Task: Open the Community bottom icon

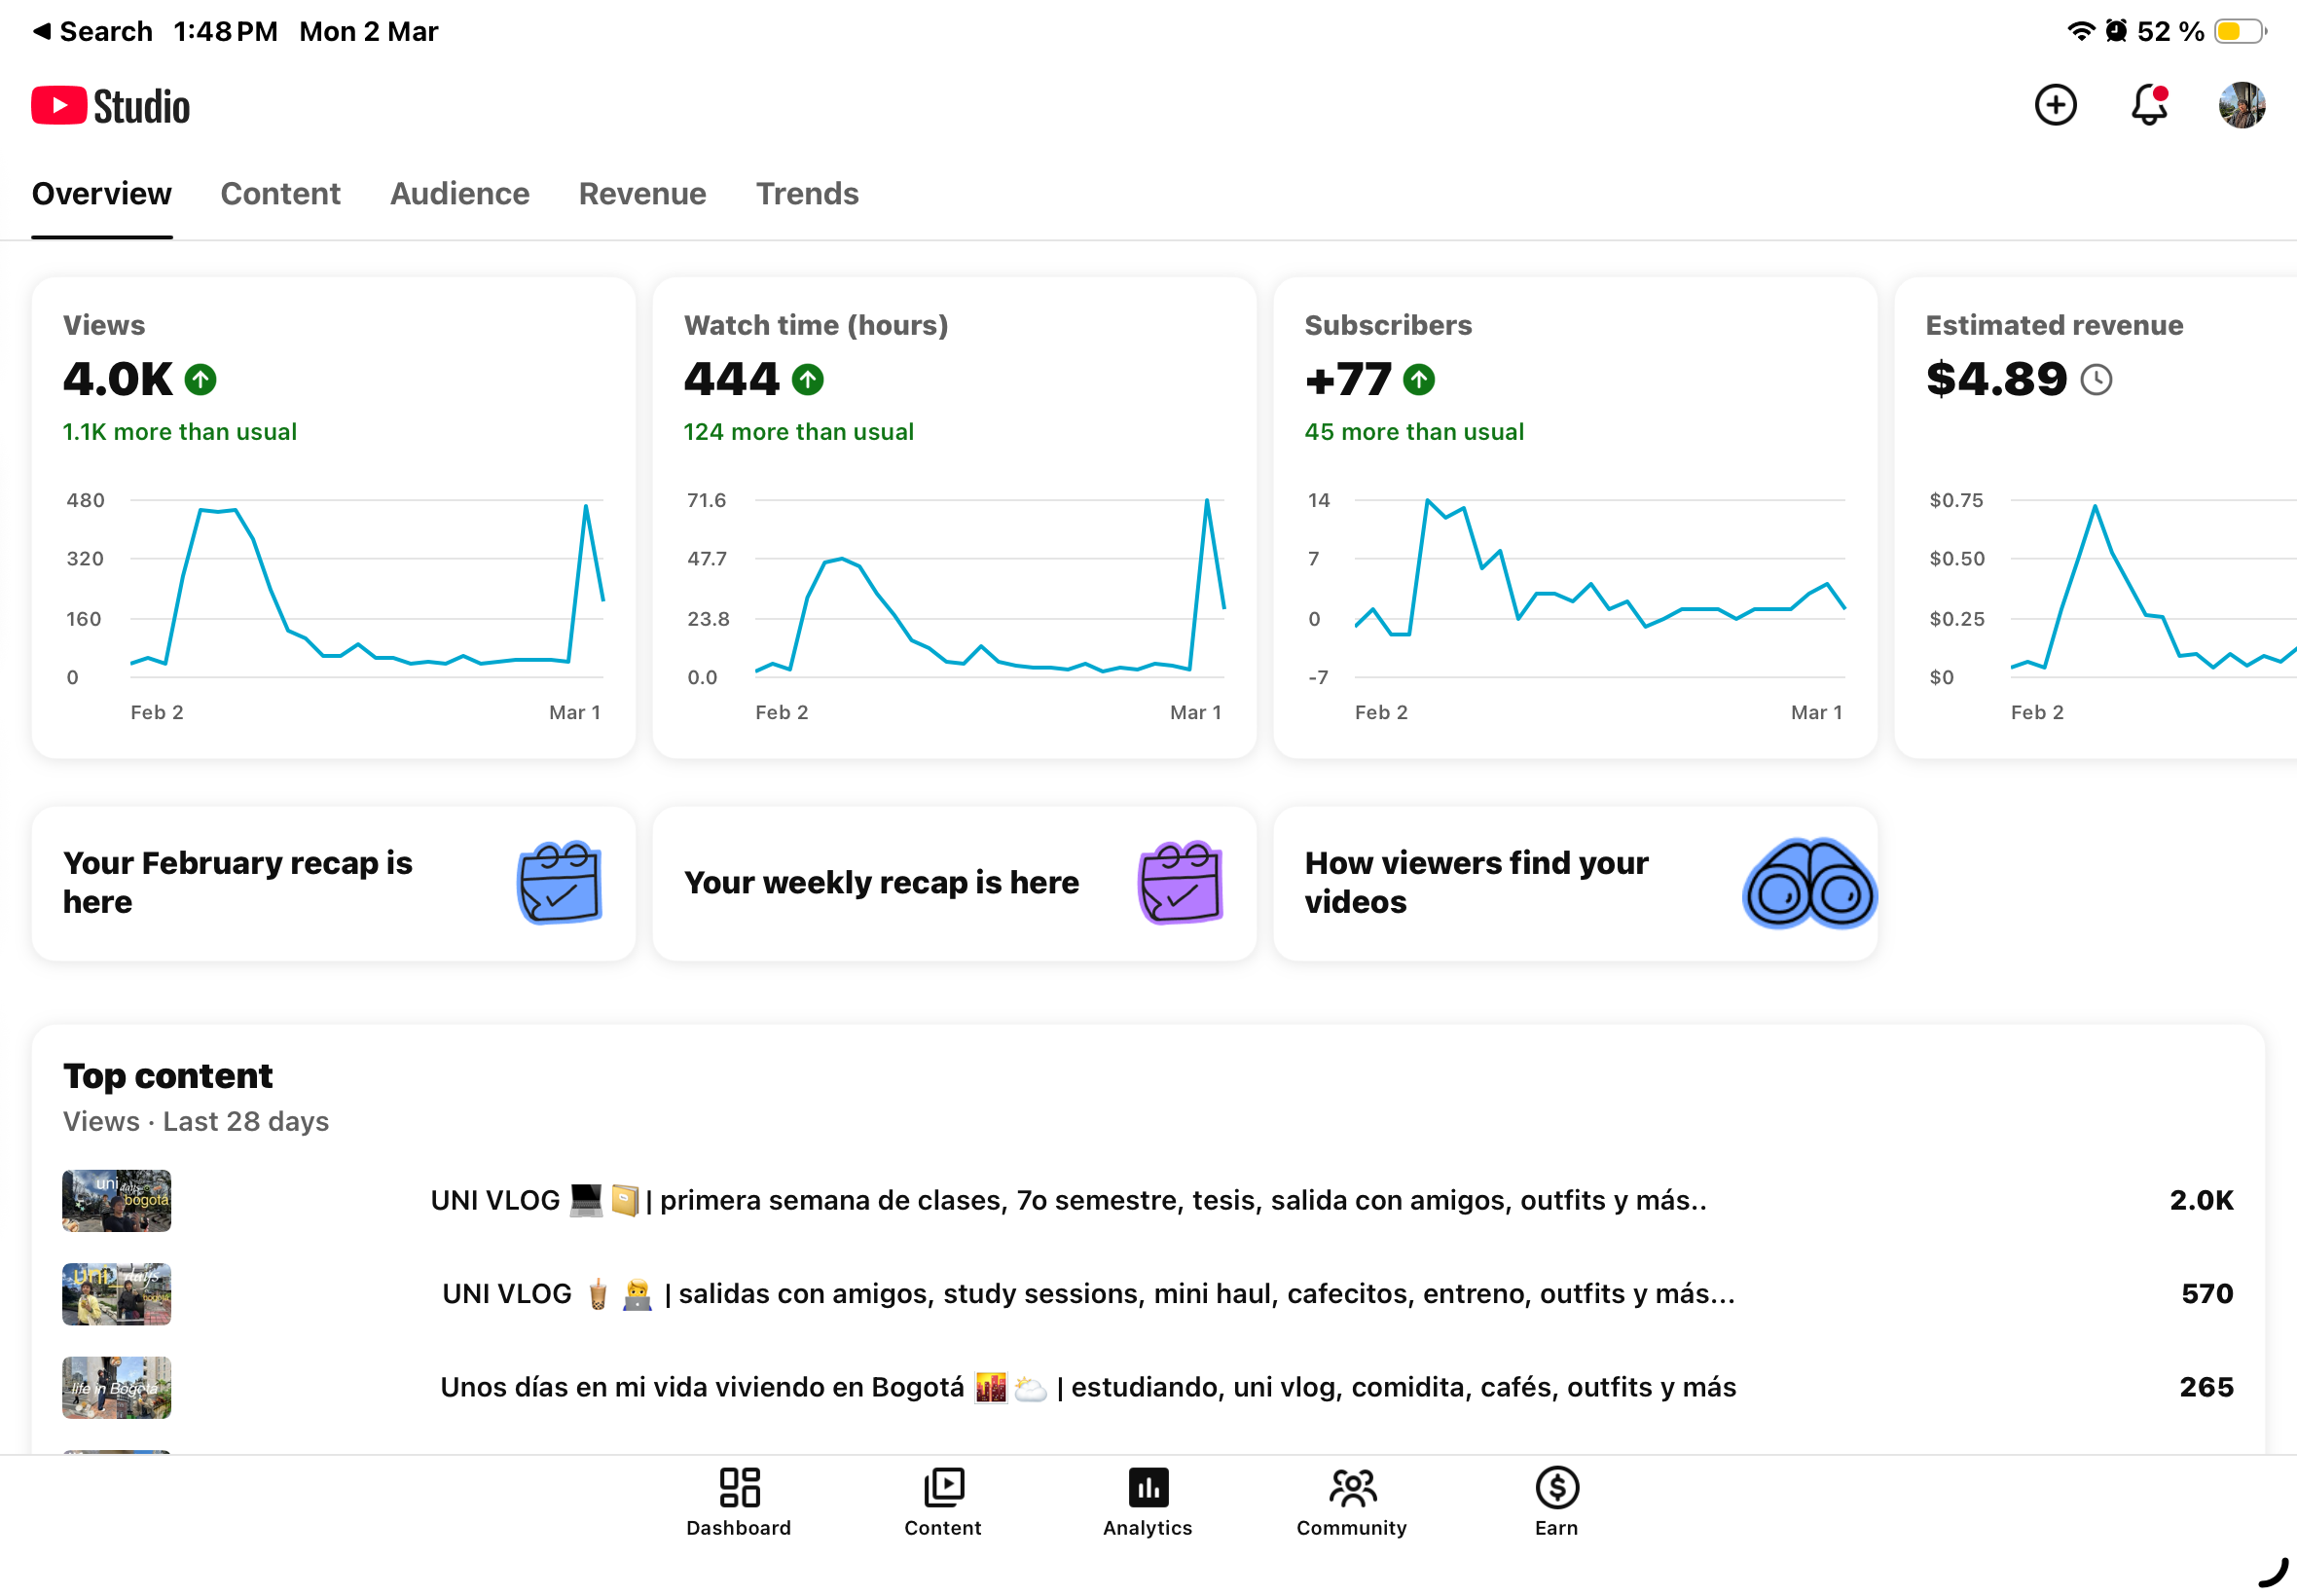Action: pyautogui.click(x=1351, y=1501)
